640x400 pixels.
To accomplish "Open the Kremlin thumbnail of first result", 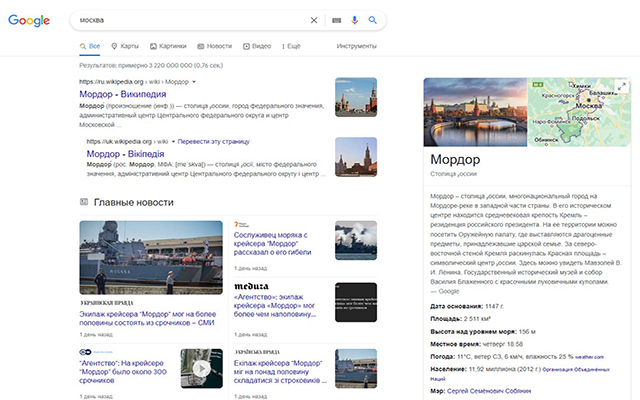I will pos(356,97).
